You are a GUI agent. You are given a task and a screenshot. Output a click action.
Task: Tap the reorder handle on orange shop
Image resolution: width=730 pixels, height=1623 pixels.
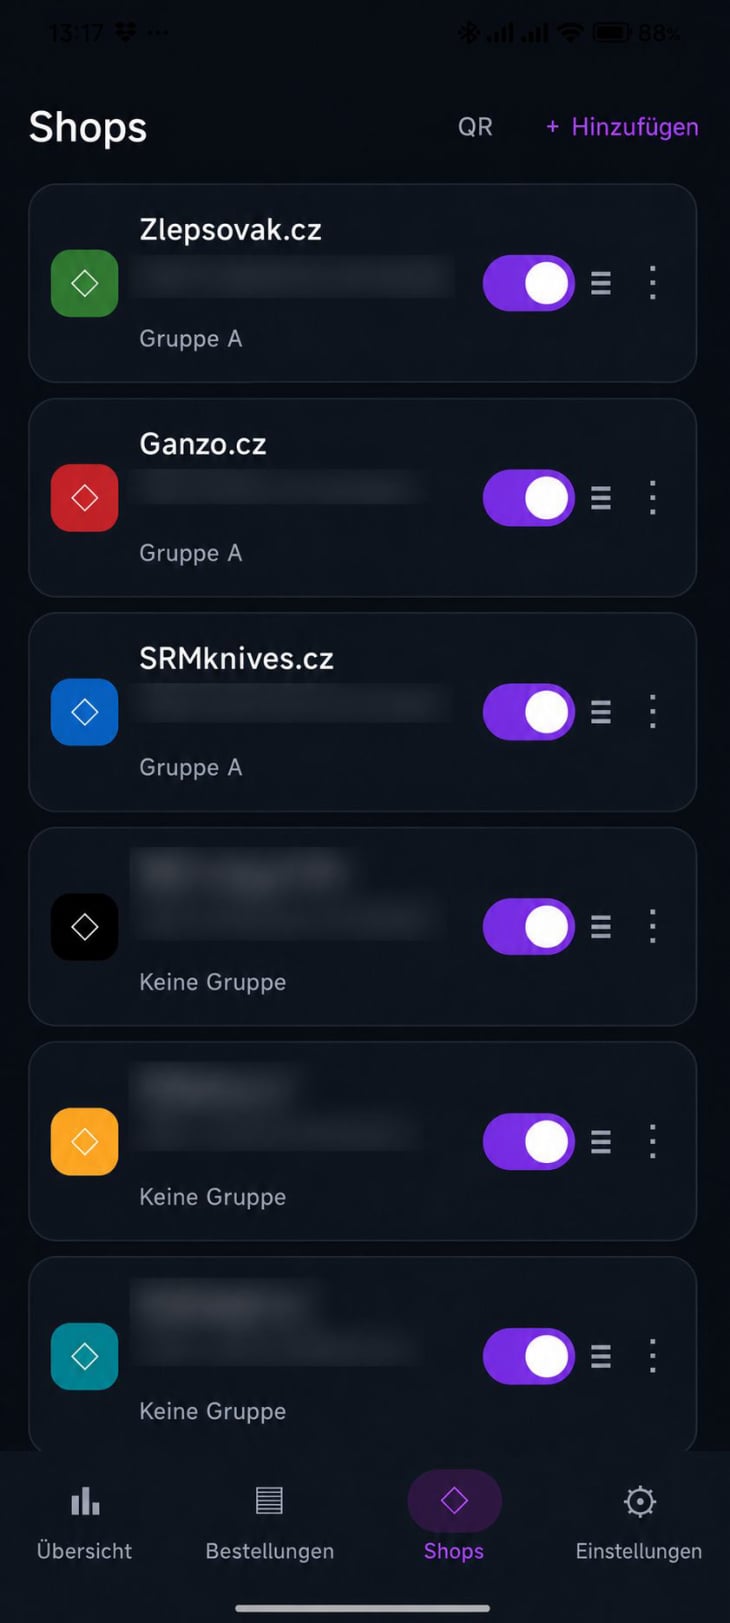(601, 1141)
